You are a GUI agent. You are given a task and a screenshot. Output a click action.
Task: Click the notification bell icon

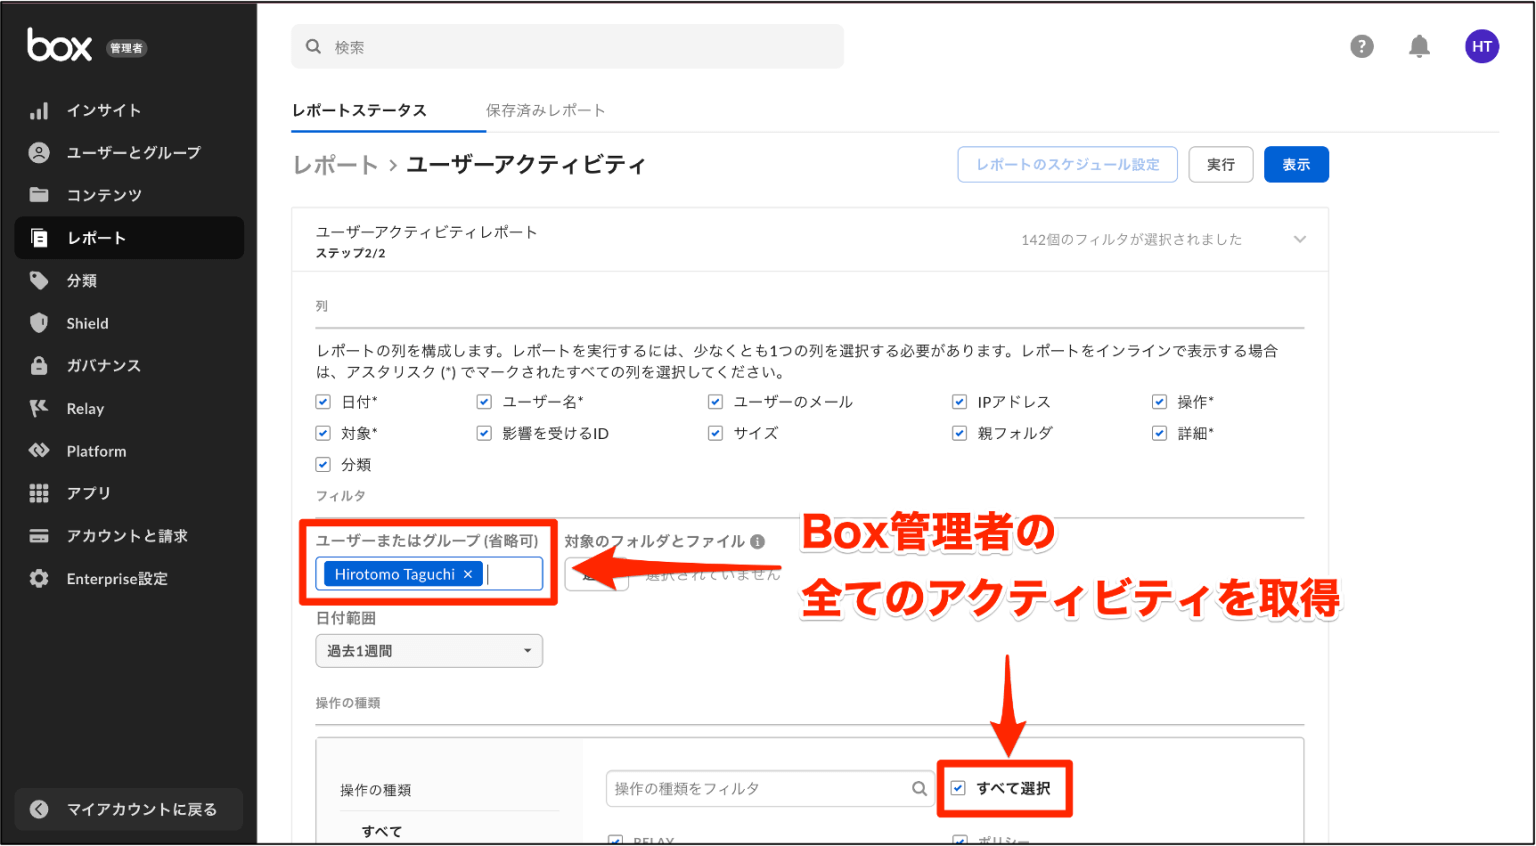[1419, 46]
